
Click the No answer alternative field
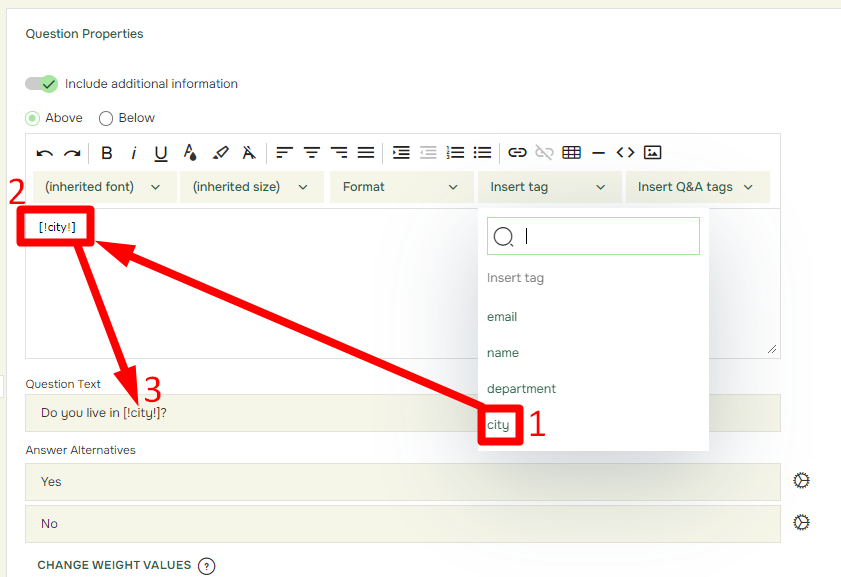click(x=403, y=524)
